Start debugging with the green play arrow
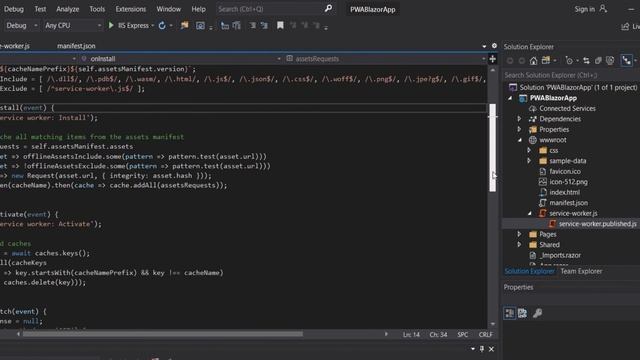Image resolution: width=640 pixels, height=360 pixels. point(111,25)
